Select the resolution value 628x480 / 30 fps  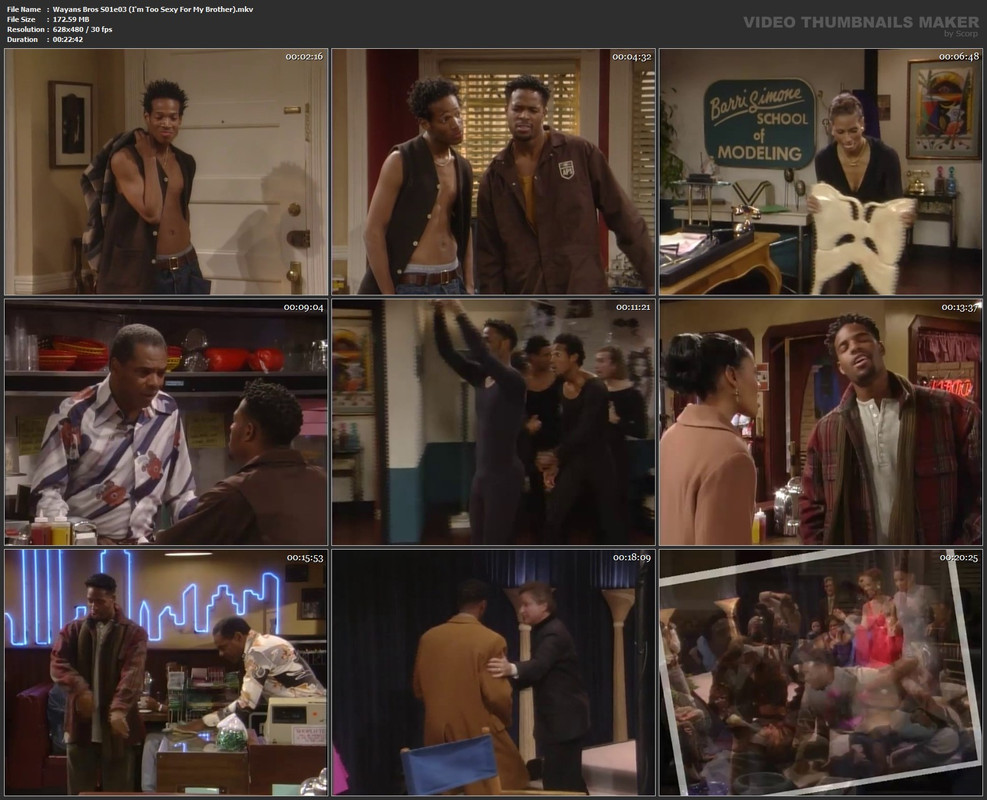[x=82, y=30]
